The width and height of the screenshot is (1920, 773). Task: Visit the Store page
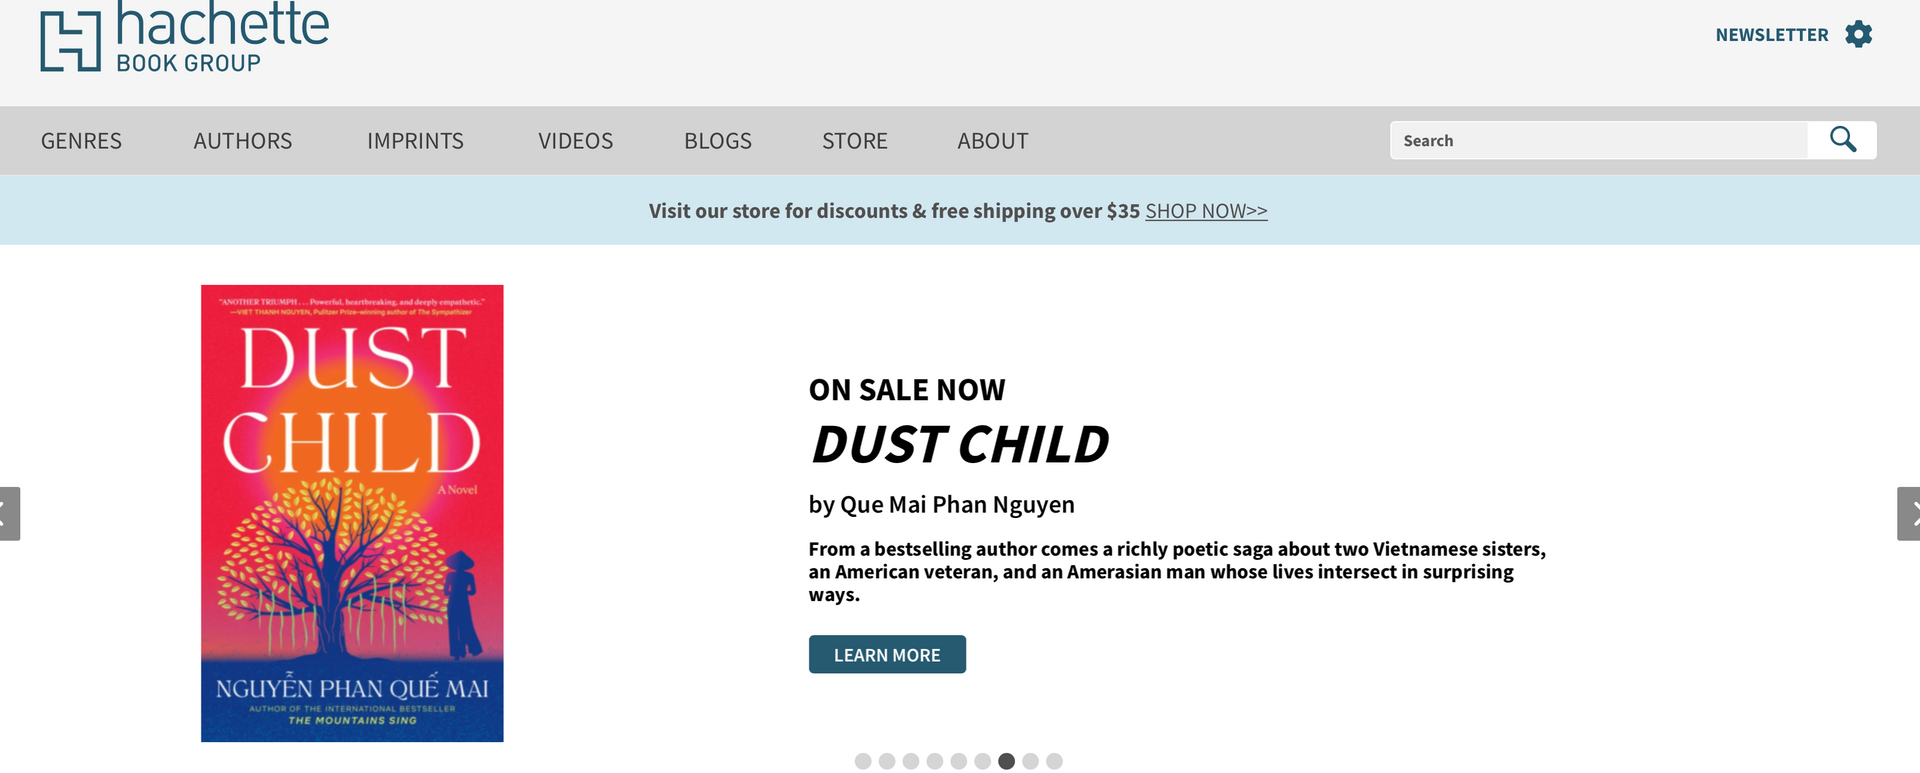854,141
